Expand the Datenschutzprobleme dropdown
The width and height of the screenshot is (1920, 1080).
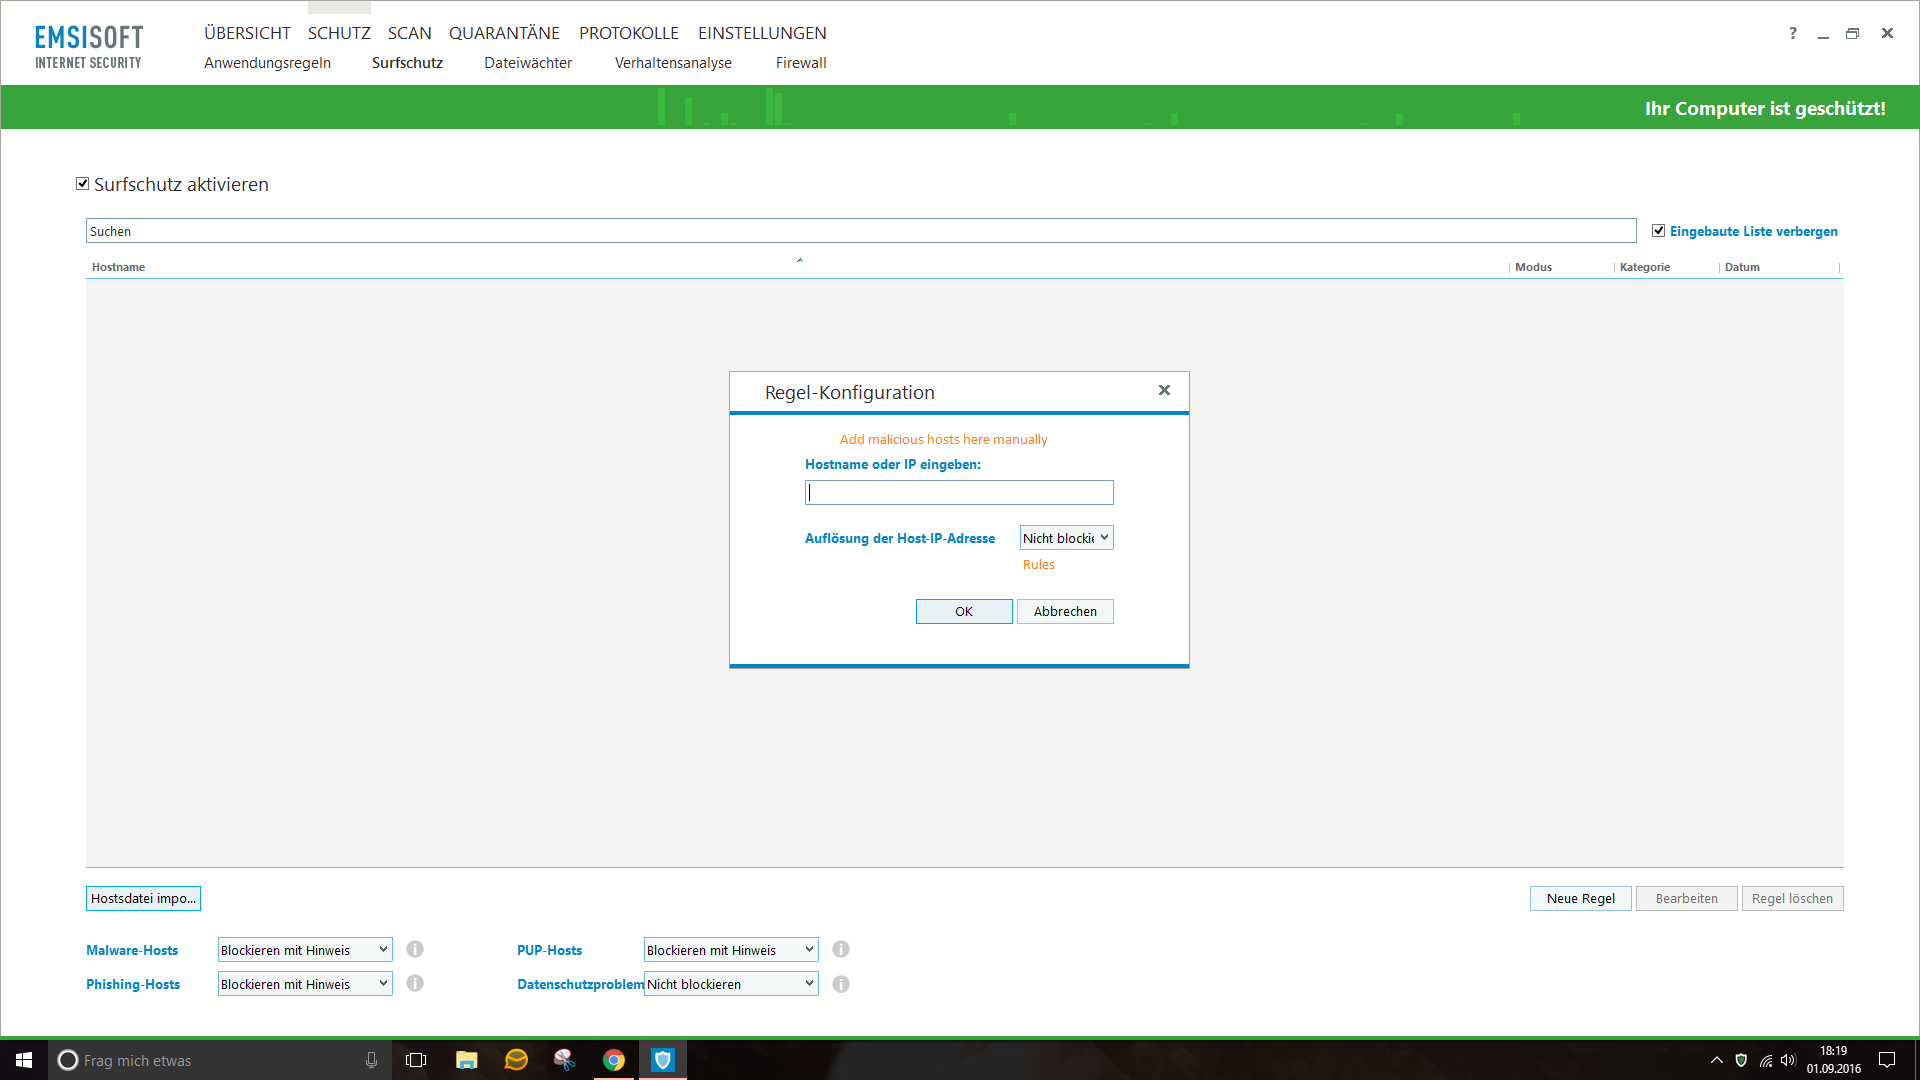731,984
